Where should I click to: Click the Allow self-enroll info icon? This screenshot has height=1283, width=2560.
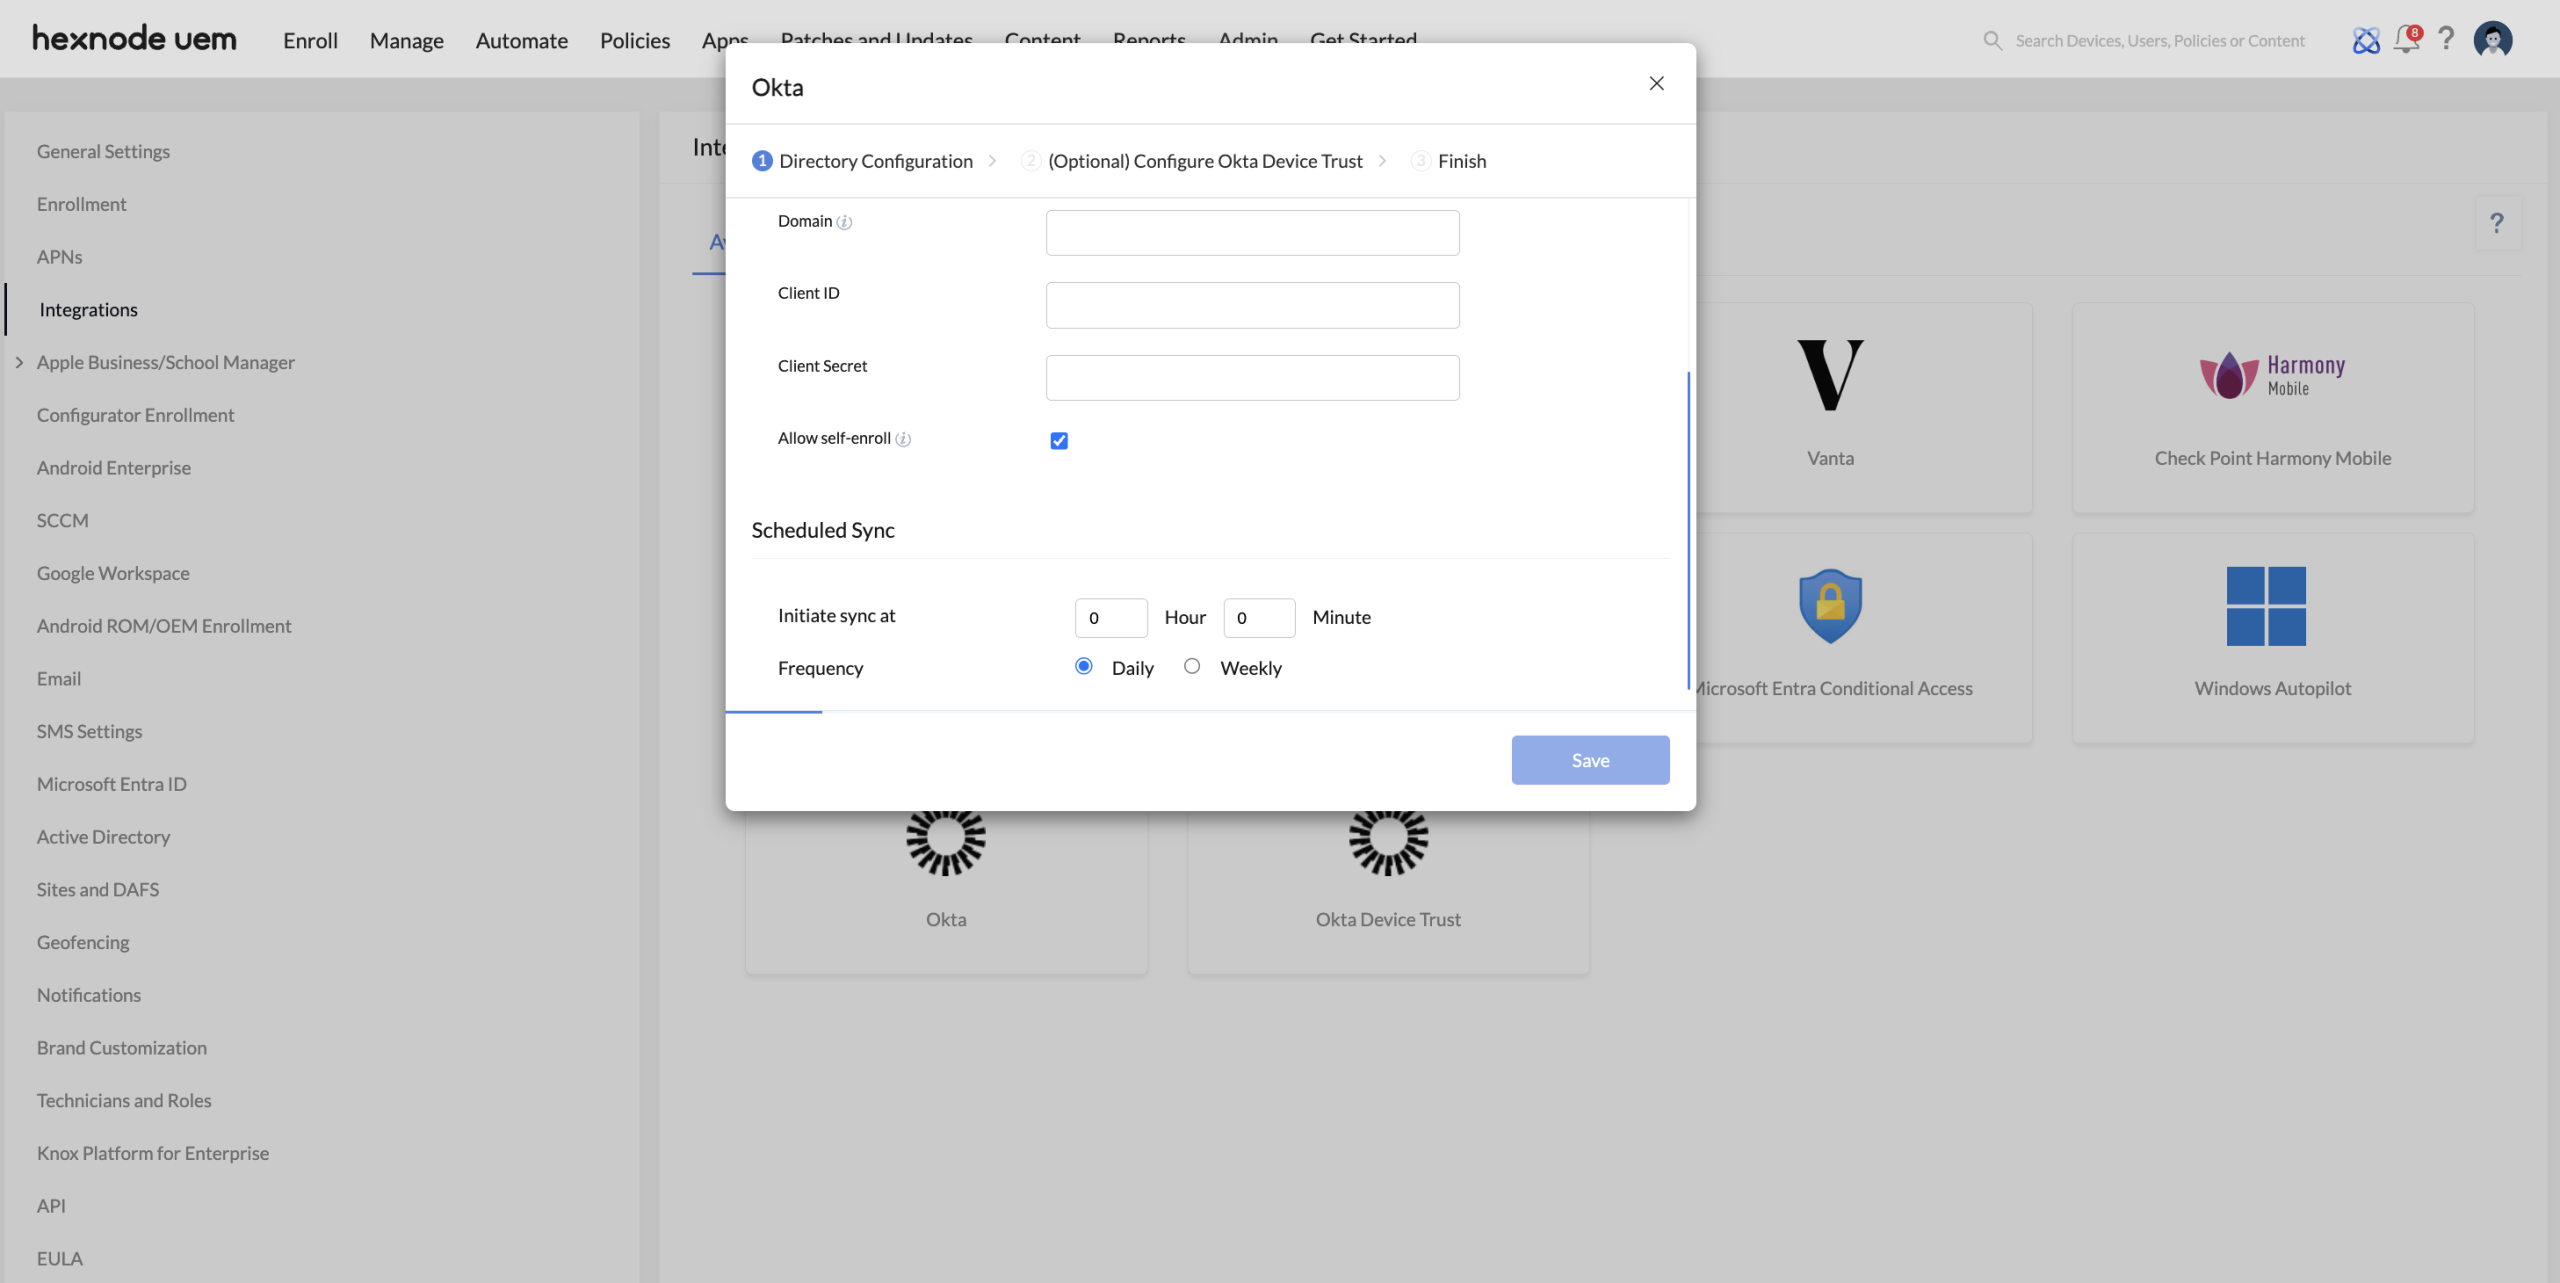coord(903,439)
